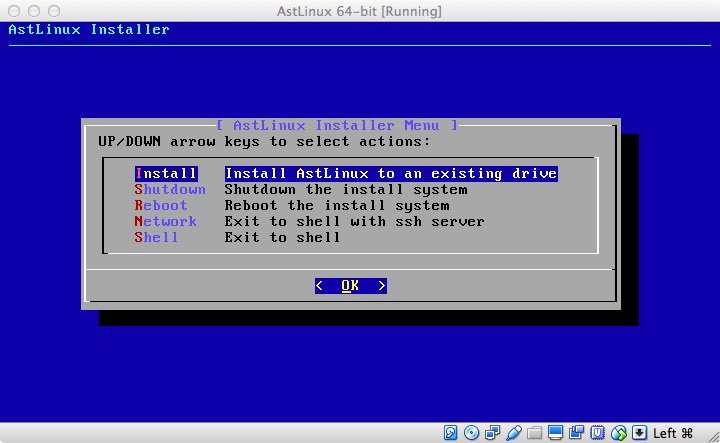
Task: Click the UP/DOWN arrow keys instruction text
Action: coord(264,141)
